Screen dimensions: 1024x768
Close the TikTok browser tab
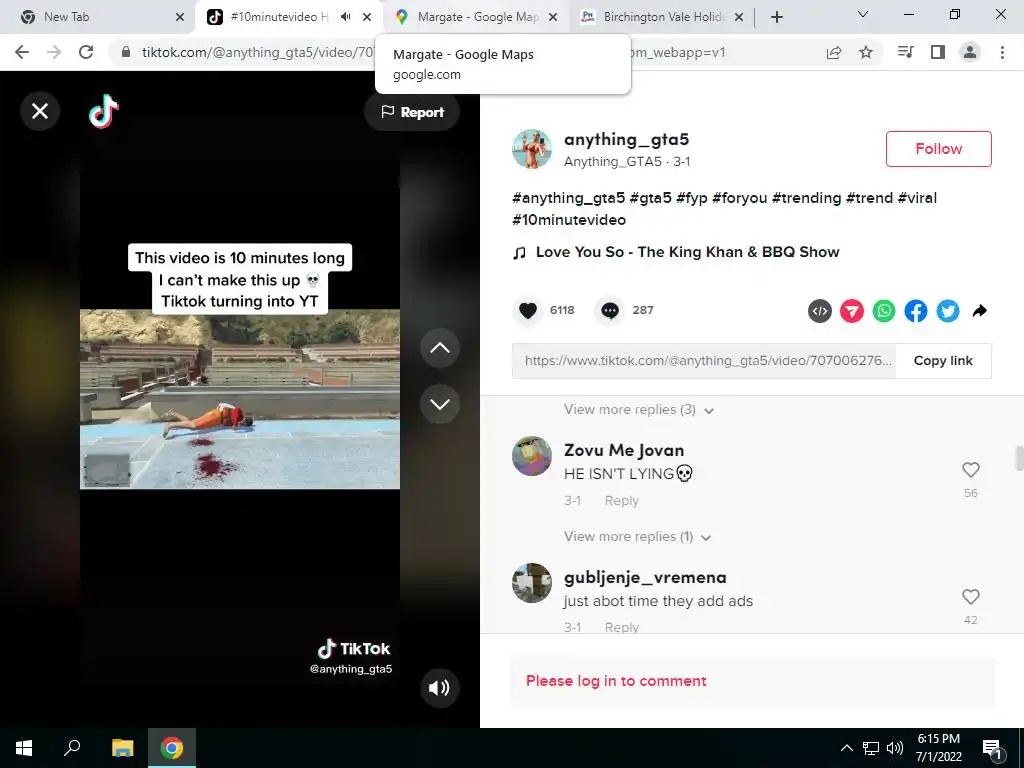coord(368,17)
